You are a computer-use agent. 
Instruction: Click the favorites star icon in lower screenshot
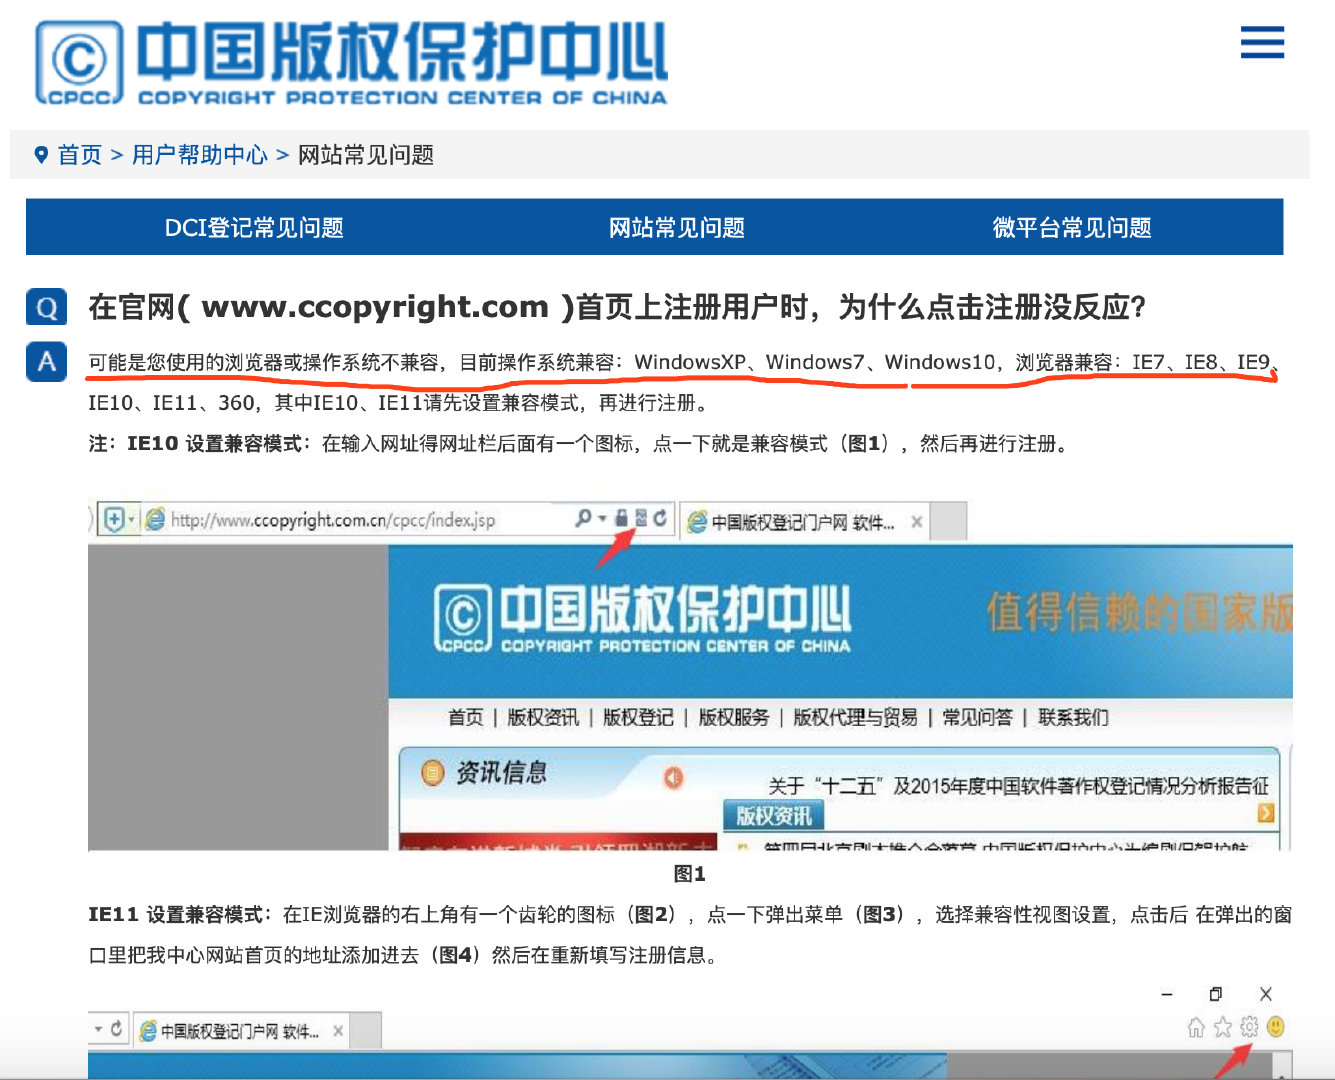[1223, 1027]
